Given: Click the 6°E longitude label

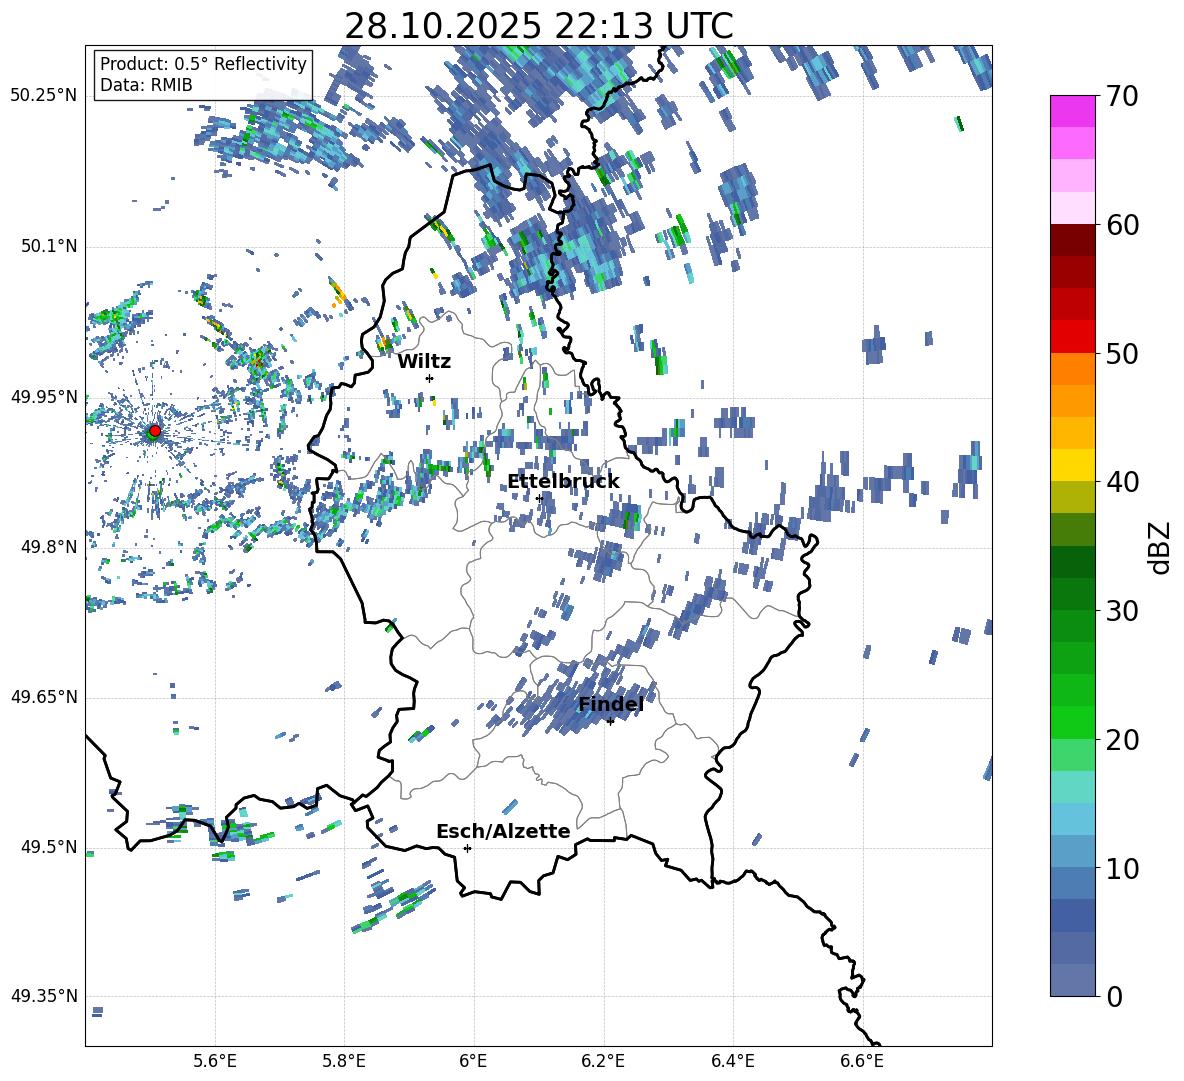Looking at the screenshot, I should [473, 1061].
